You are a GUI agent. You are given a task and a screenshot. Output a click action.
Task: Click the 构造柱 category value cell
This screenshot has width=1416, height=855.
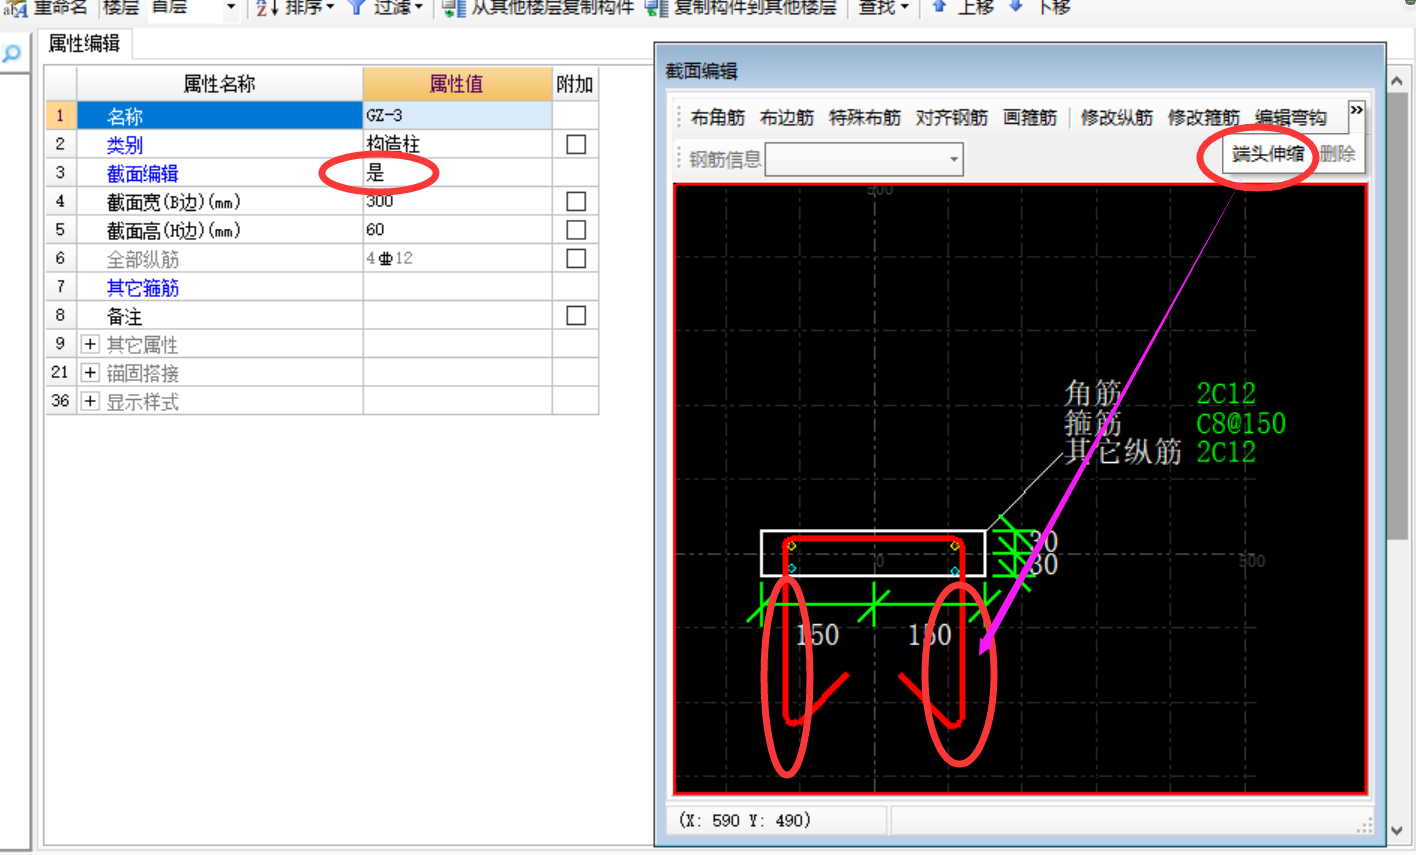tap(457, 145)
